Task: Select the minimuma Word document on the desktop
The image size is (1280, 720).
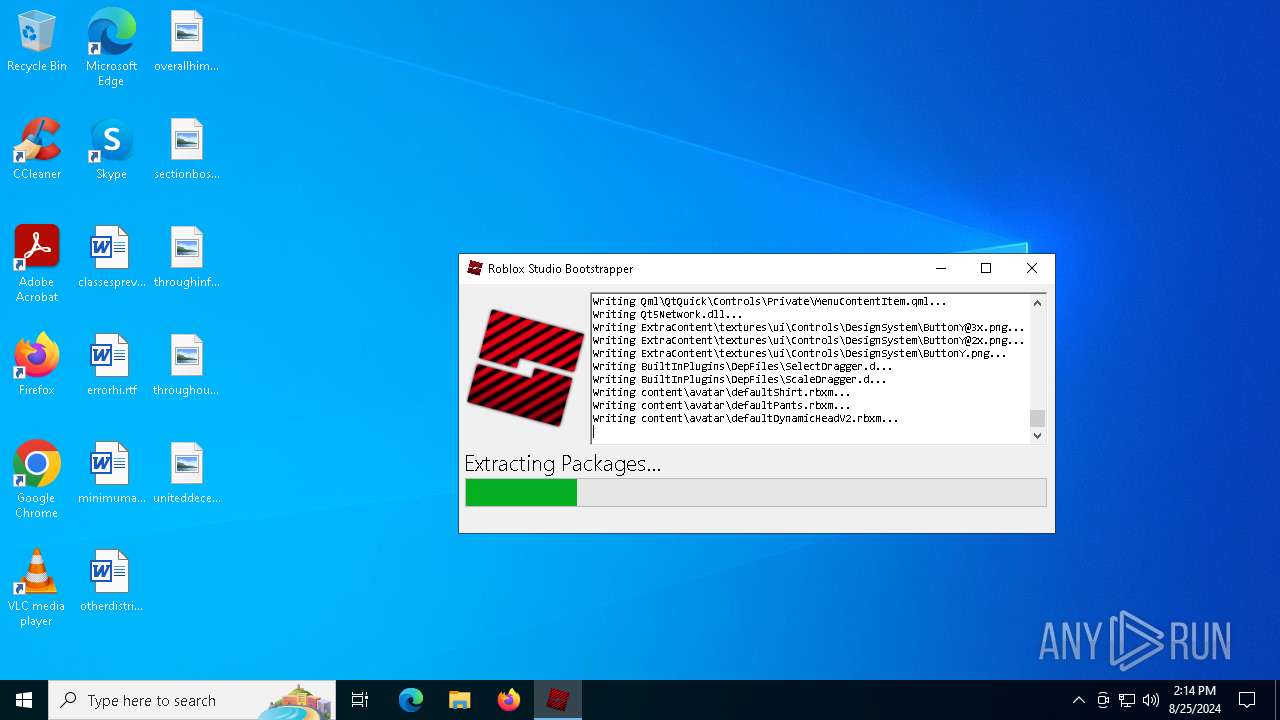Action: (111, 474)
